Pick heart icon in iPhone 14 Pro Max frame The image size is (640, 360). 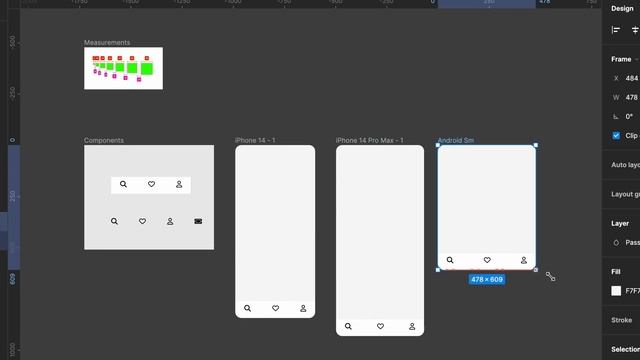click(x=380, y=326)
